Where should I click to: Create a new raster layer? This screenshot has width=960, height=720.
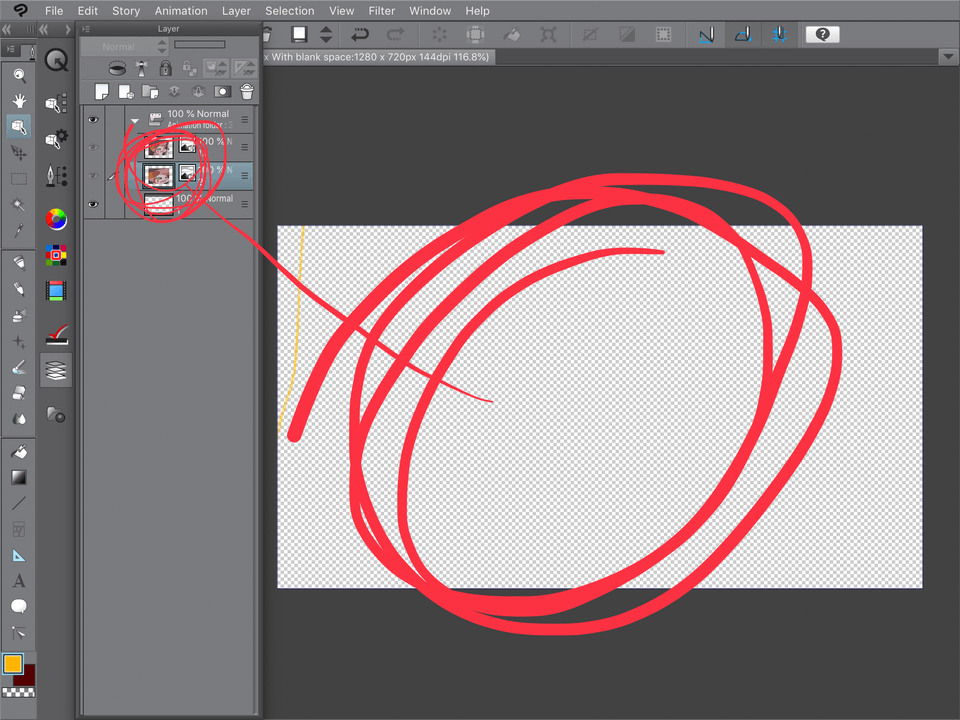[x=101, y=91]
